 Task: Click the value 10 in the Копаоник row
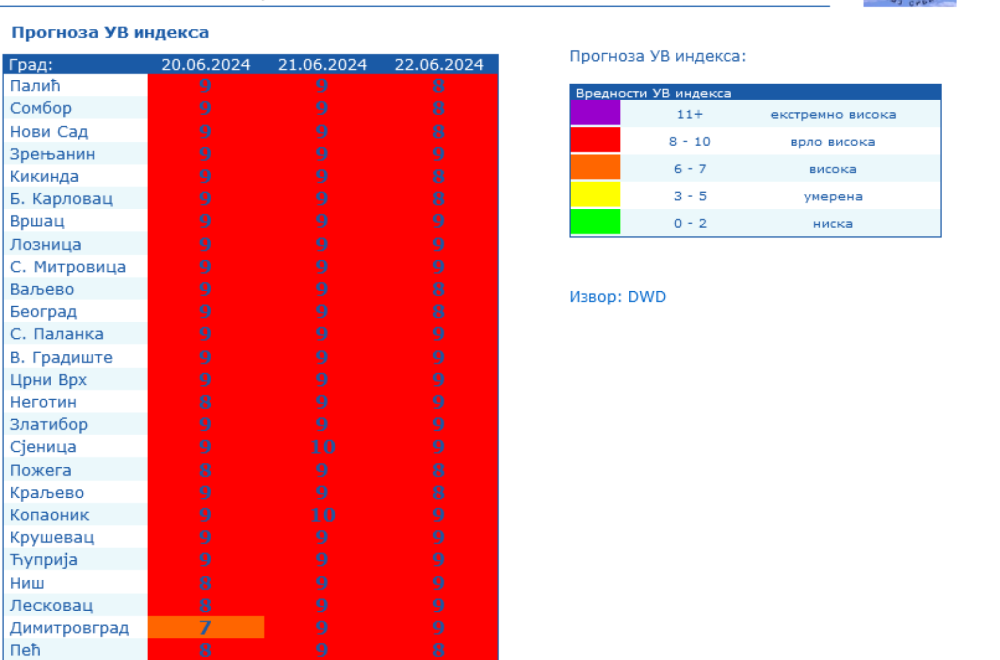[x=322, y=515]
